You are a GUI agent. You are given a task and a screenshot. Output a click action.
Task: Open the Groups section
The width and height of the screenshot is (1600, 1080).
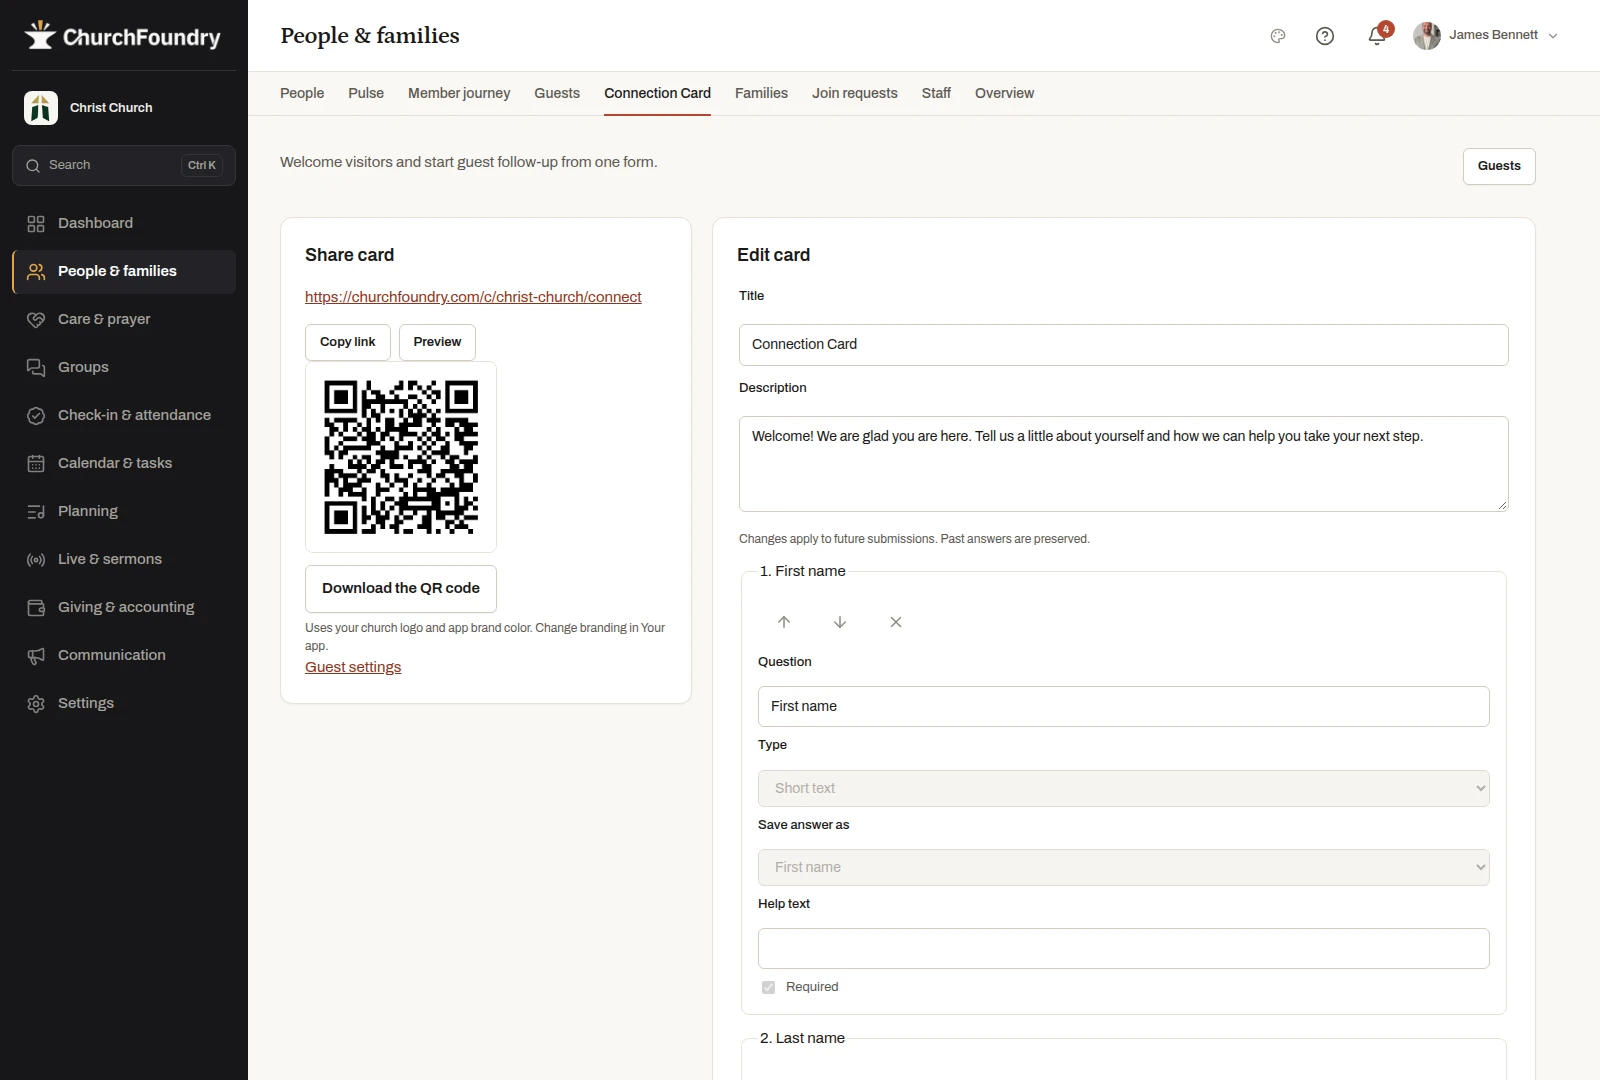tap(124, 367)
